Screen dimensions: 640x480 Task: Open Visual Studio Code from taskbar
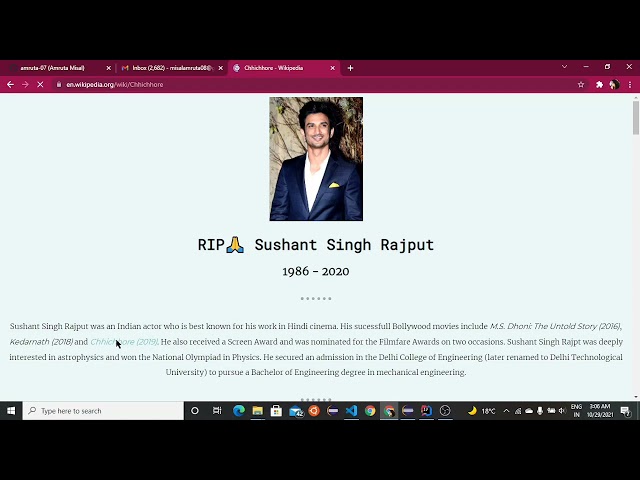[x=351, y=411]
